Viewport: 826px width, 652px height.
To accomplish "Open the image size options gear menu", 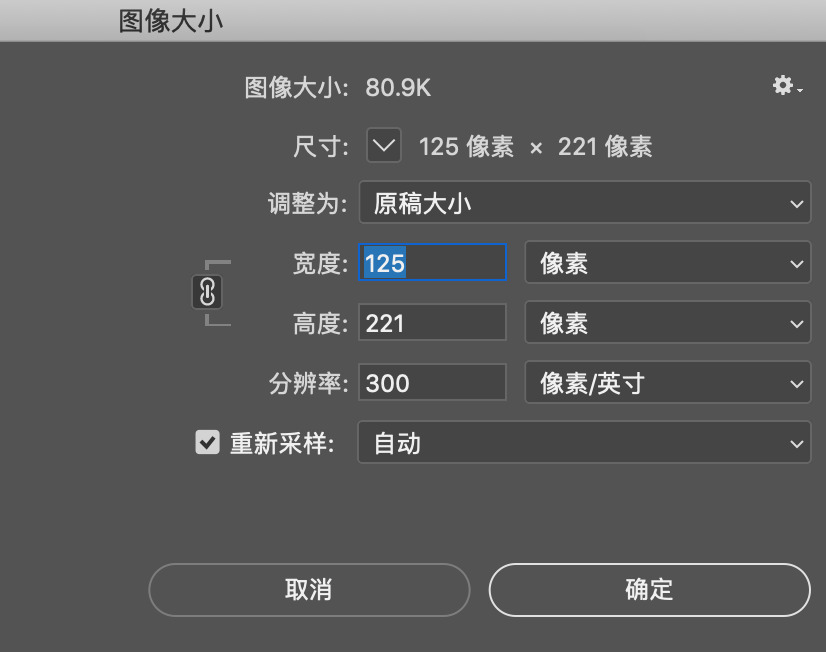I will [781, 87].
